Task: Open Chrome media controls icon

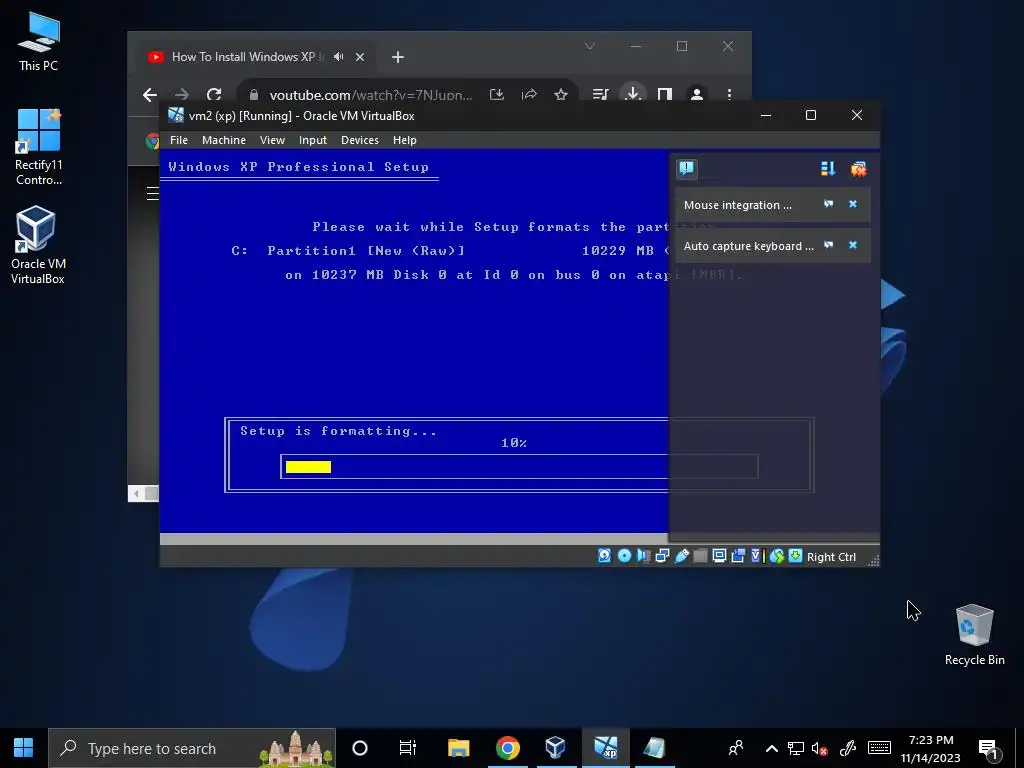Action: tap(600, 95)
